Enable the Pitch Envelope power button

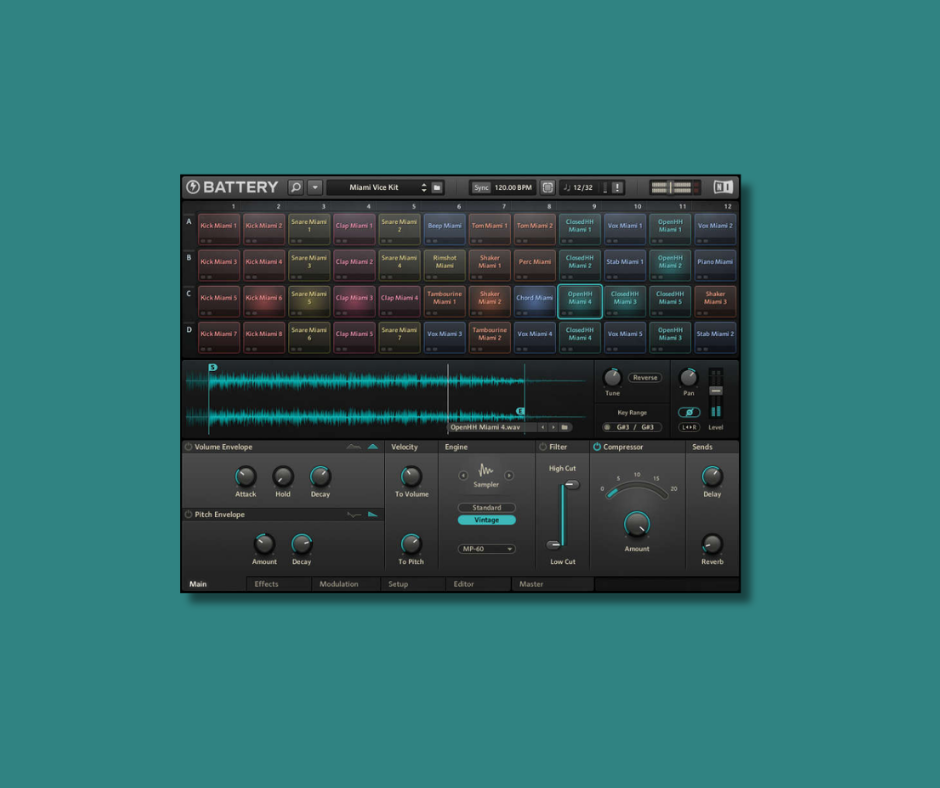click(188, 515)
